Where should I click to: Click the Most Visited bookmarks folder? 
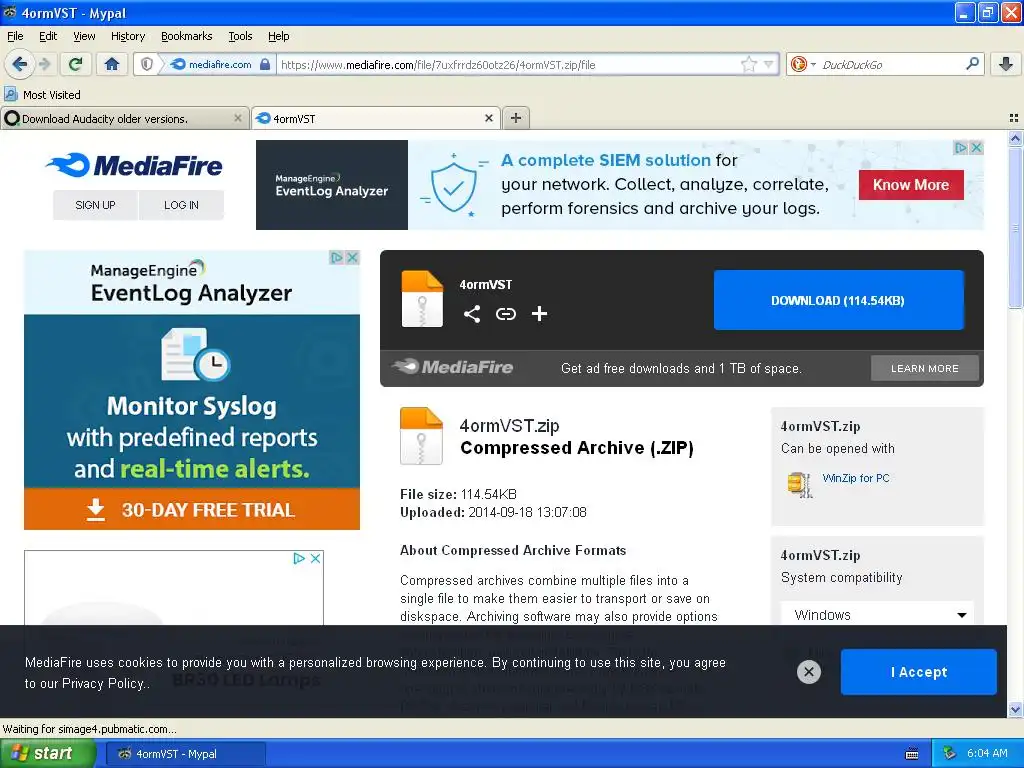pos(43,95)
